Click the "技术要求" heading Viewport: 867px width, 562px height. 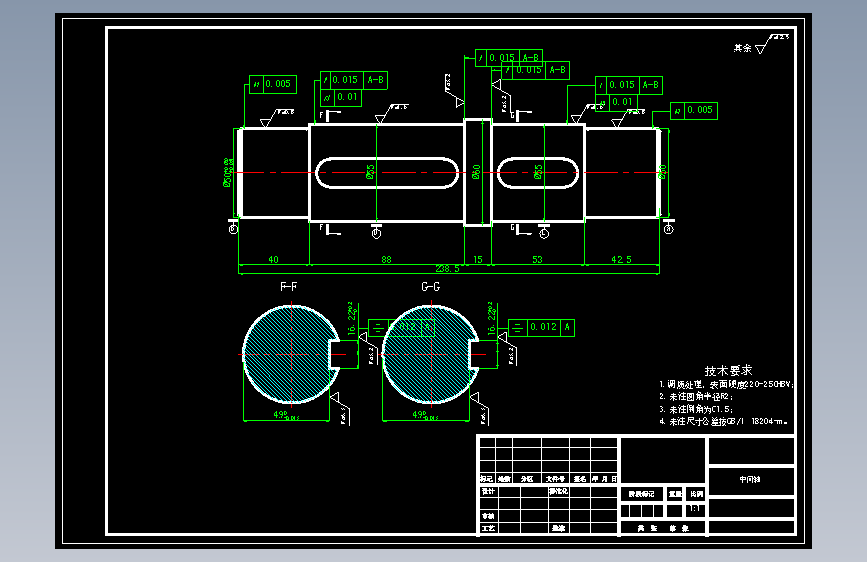[728, 371]
